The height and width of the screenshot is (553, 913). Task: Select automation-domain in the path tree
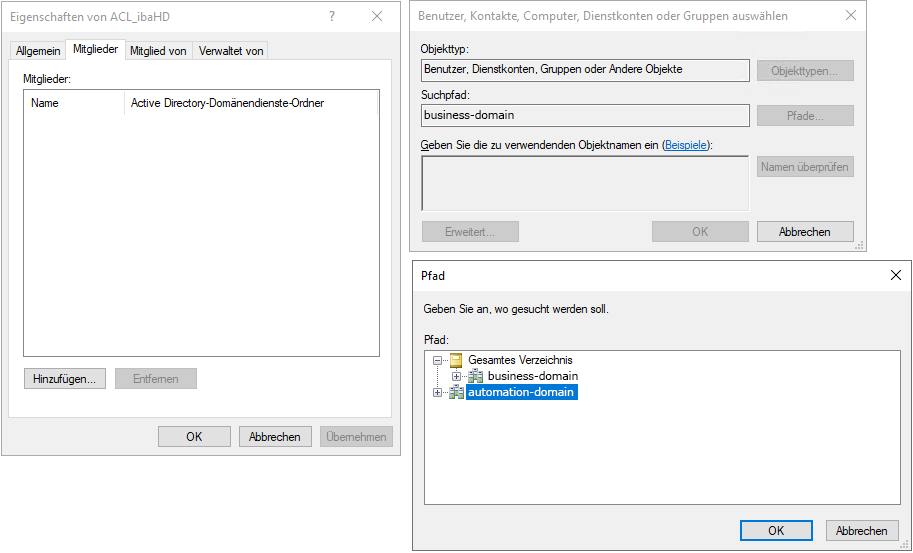coord(521,392)
